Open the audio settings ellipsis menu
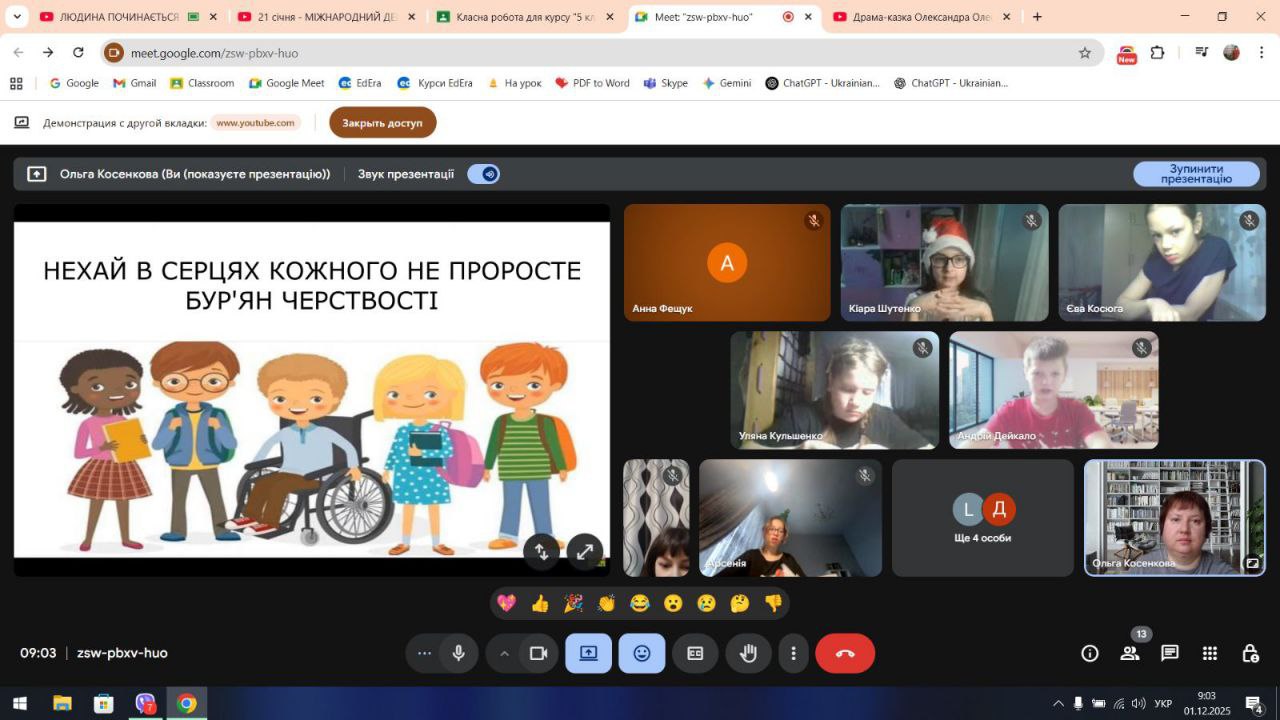 pyautogui.click(x=424, y=653)
